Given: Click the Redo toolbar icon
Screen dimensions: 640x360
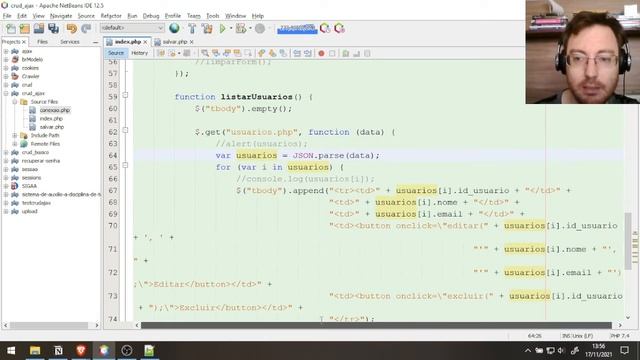Looking at the screenshot, I should click(x=86, y=29).
